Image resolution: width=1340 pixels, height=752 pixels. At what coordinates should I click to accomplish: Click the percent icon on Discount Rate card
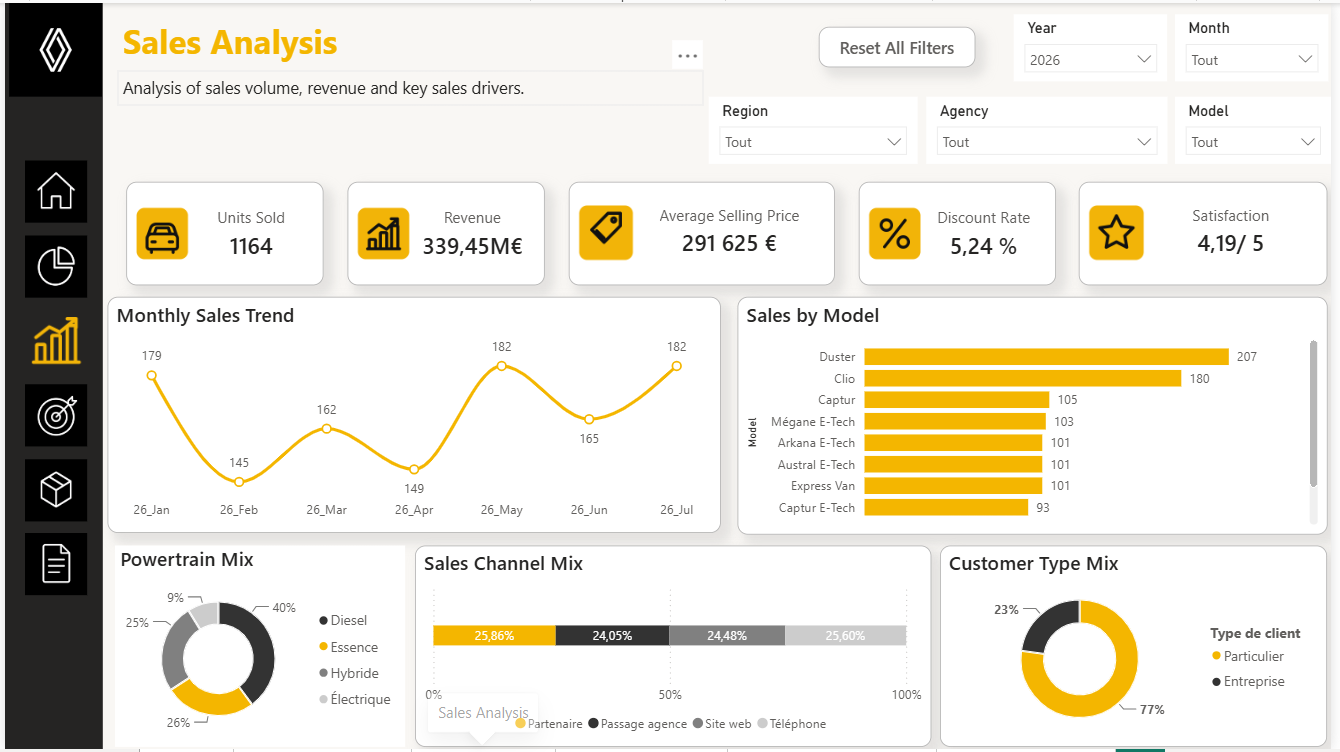click(895, 234)
